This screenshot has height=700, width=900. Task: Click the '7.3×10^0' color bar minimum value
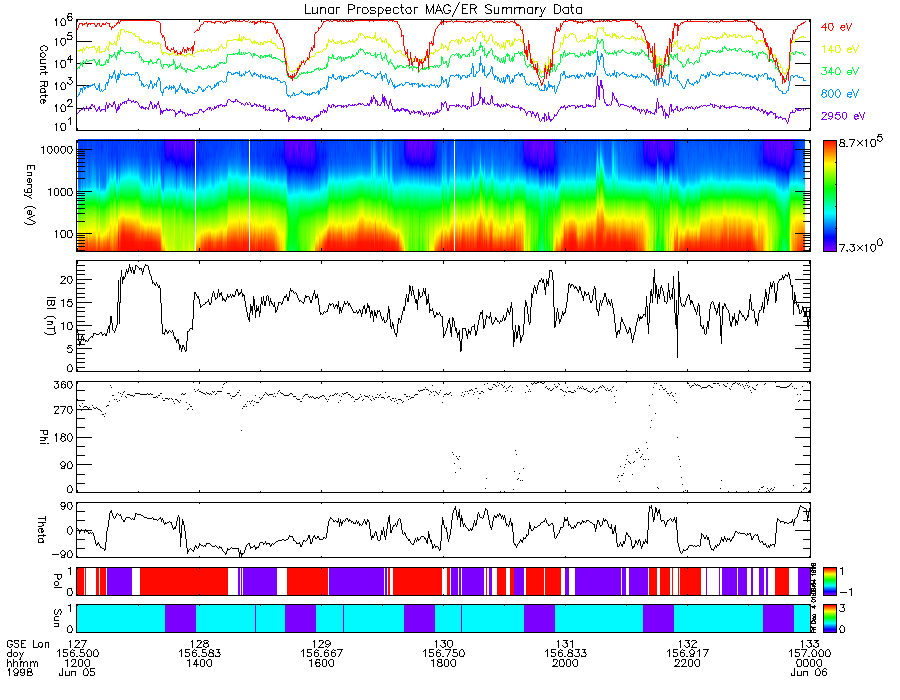coord(860,246)
